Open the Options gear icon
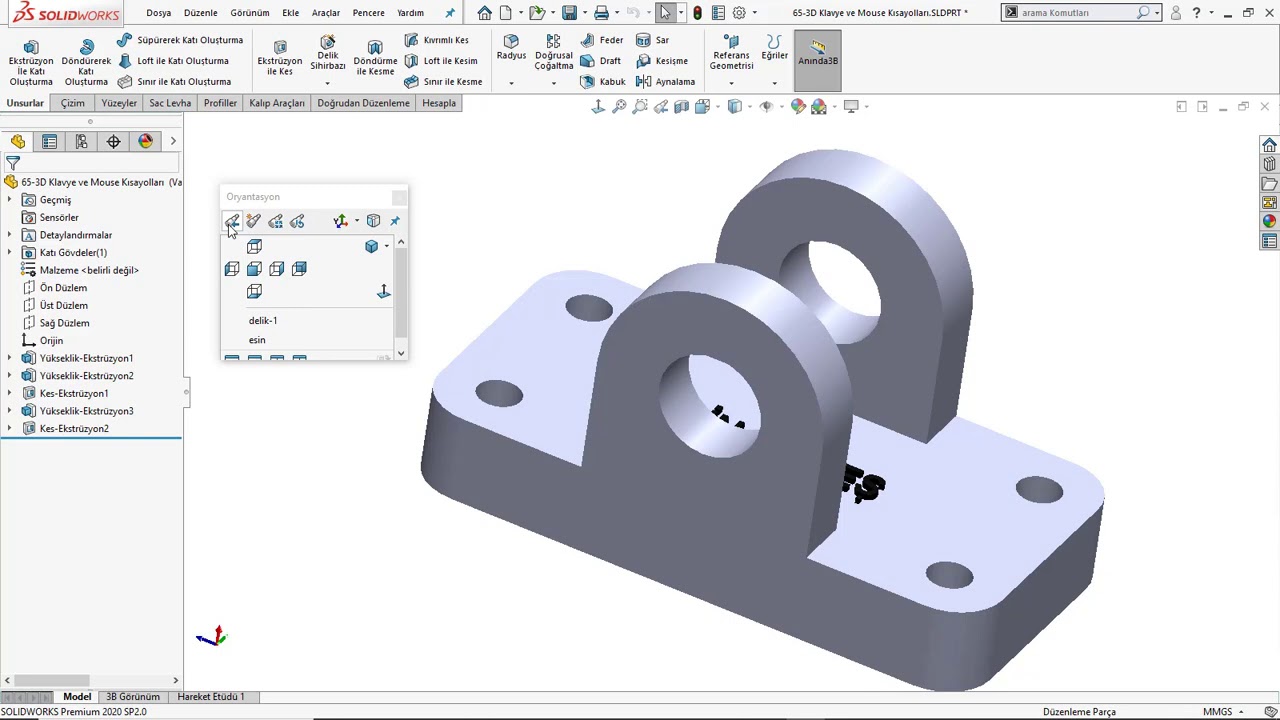This screenshot has height=720, width=1280. 739,13
